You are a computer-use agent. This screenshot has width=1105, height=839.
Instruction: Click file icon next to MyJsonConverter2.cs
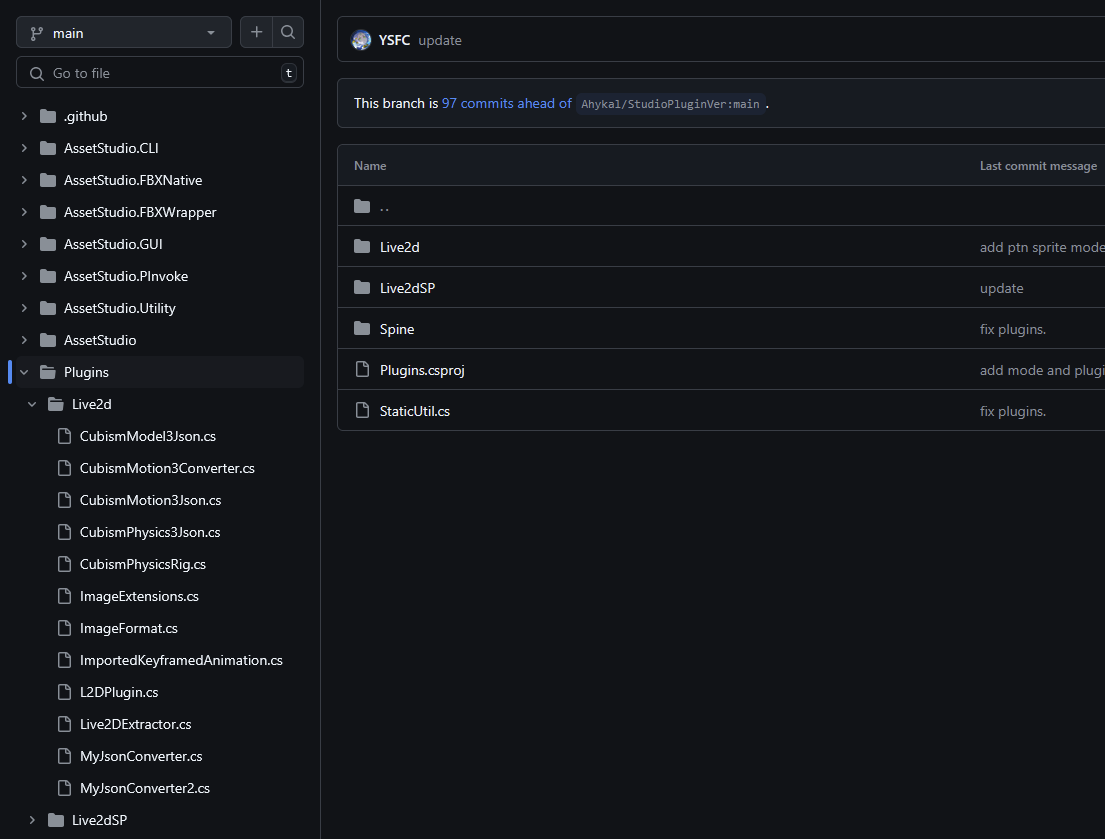tap(64, 788)
